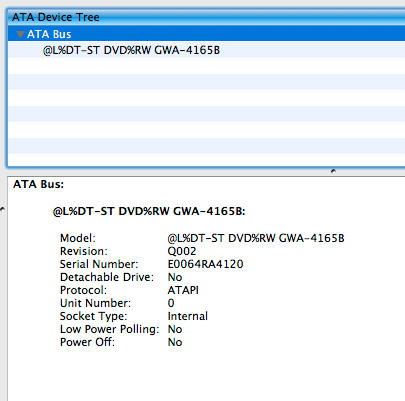Click the 'Model:' label
The height and width of the screenshot is (401, 405).
78,238
